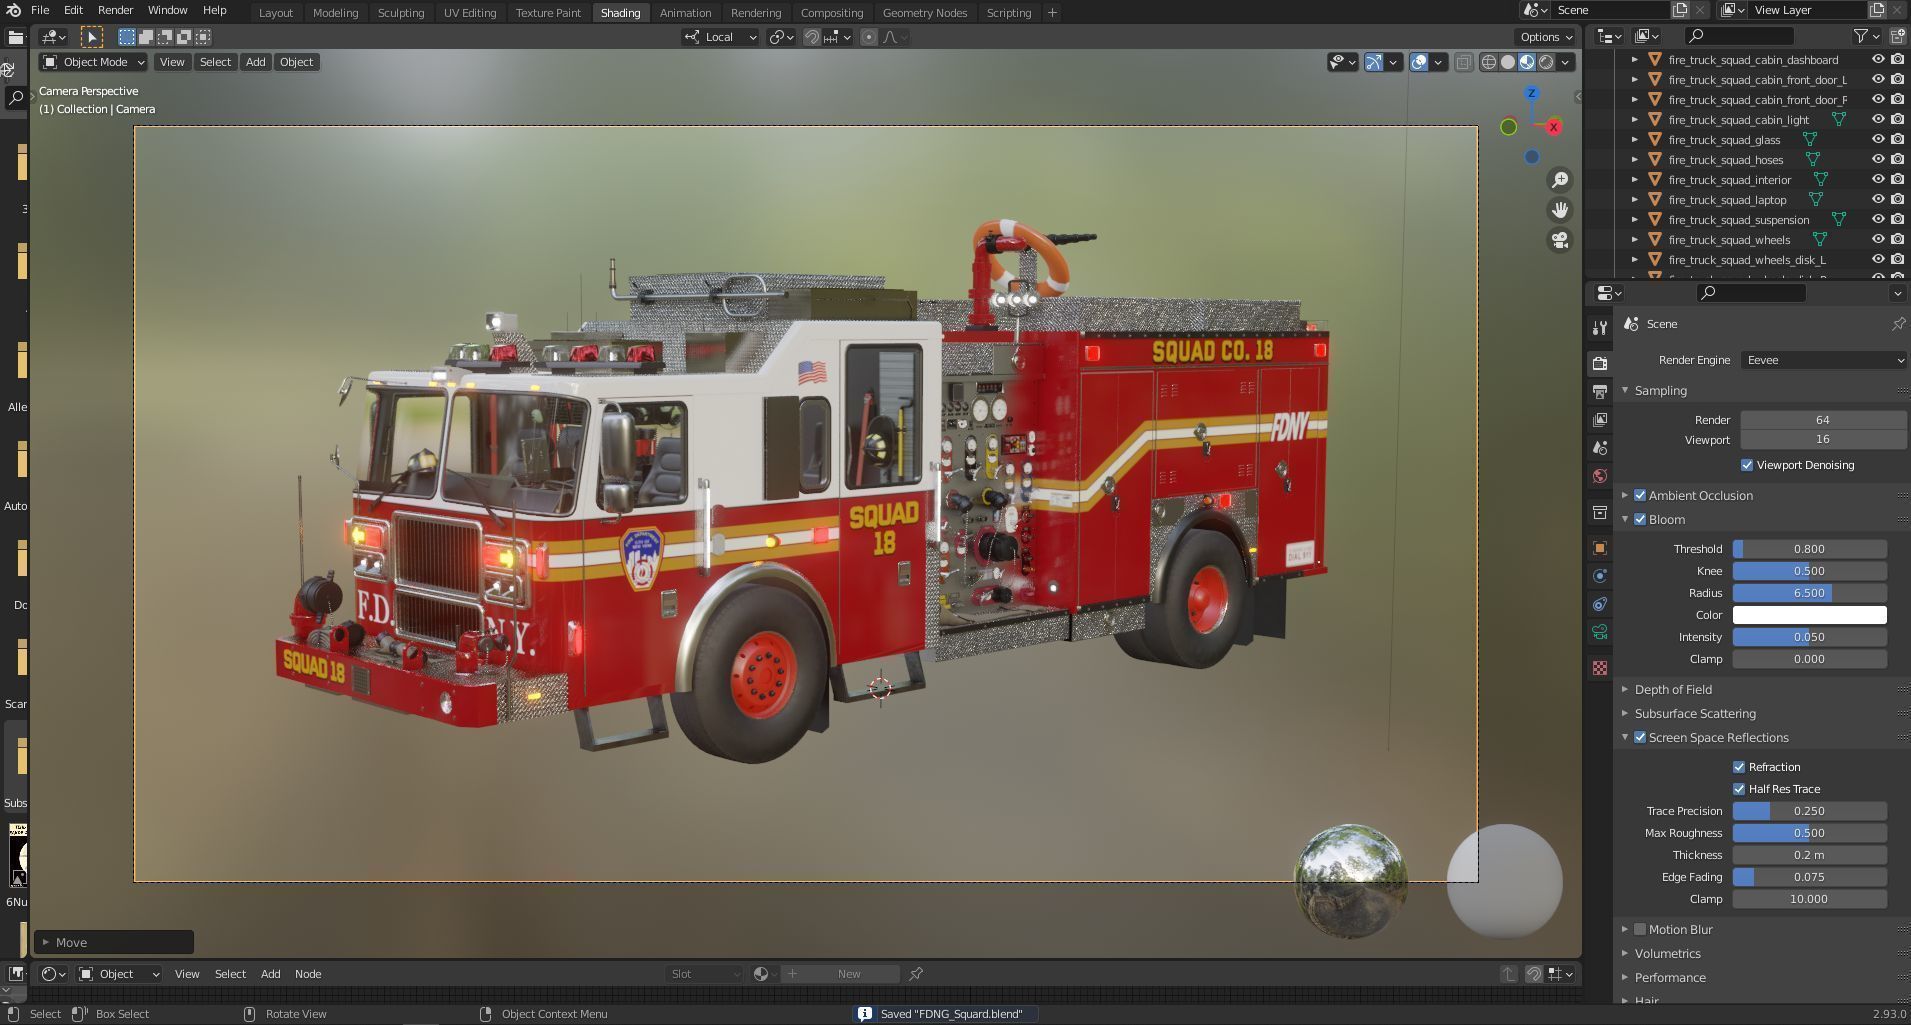Expand the Performance panel

[1670, 977]
